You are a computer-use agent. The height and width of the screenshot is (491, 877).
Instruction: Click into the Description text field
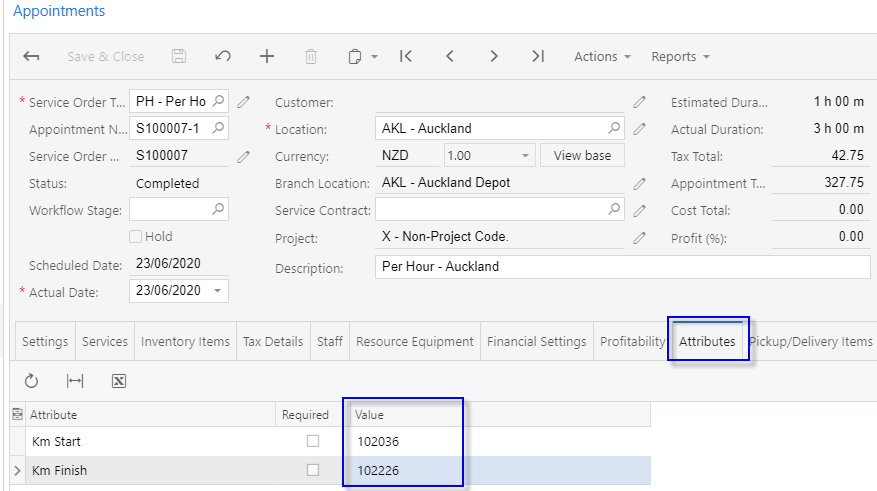click(622, 268)
